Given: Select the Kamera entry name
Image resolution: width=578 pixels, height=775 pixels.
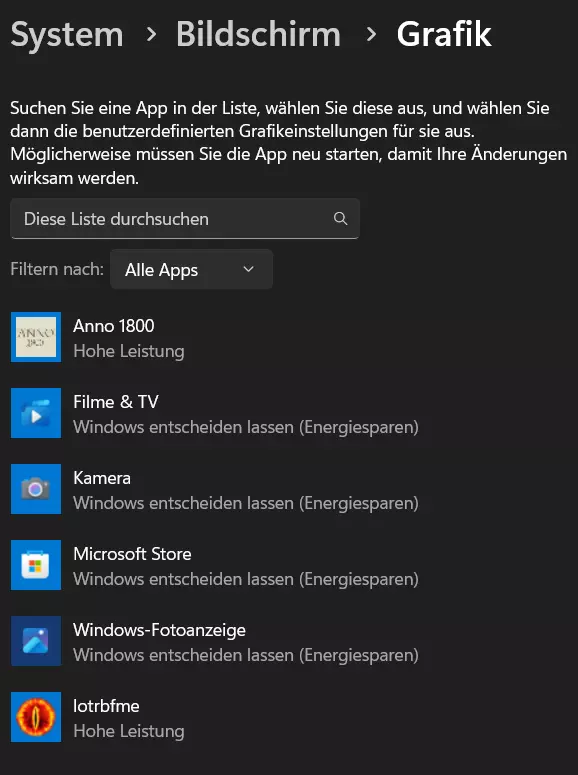Looking at the screenshot, I should [102, 478].
